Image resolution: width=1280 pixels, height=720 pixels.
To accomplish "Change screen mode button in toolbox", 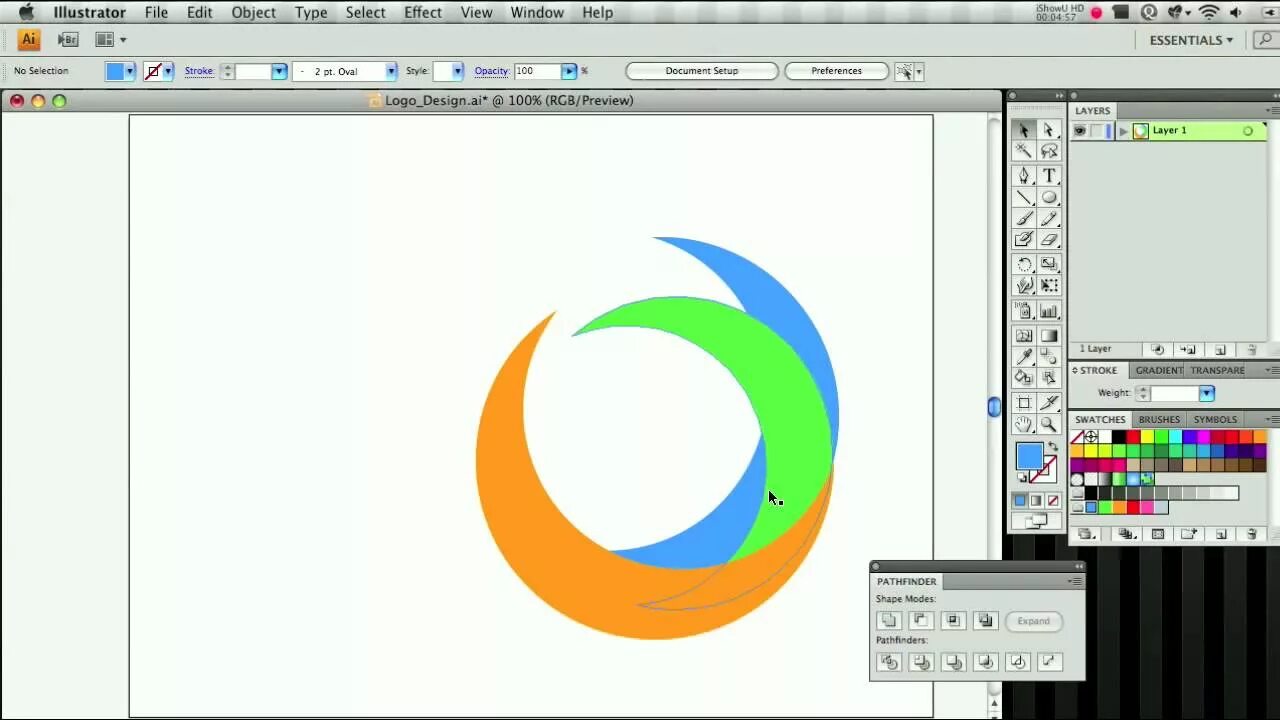I will 1036,521.
